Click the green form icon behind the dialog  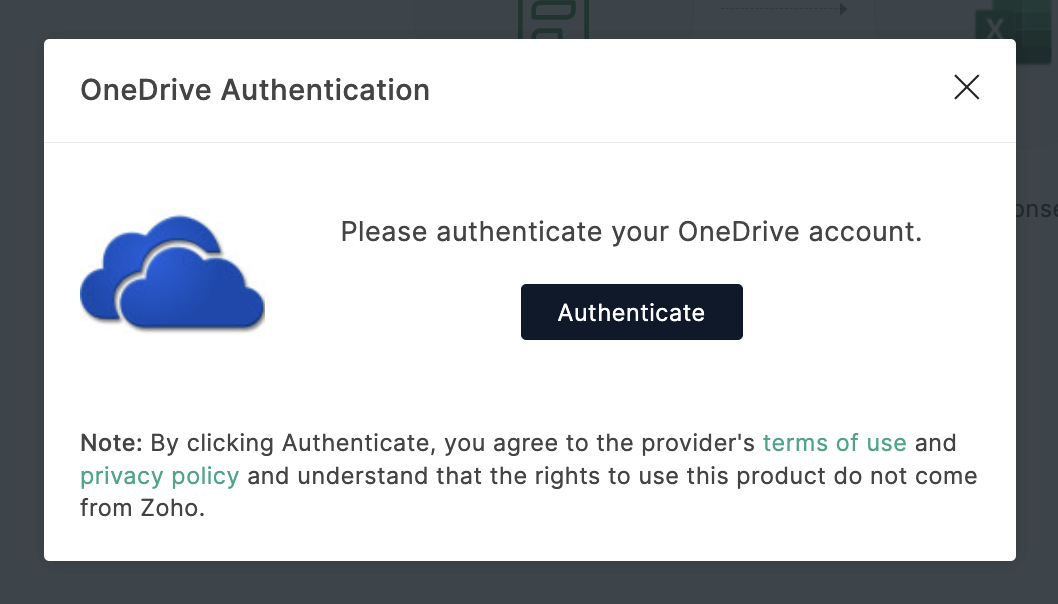[x=553, y=19]
